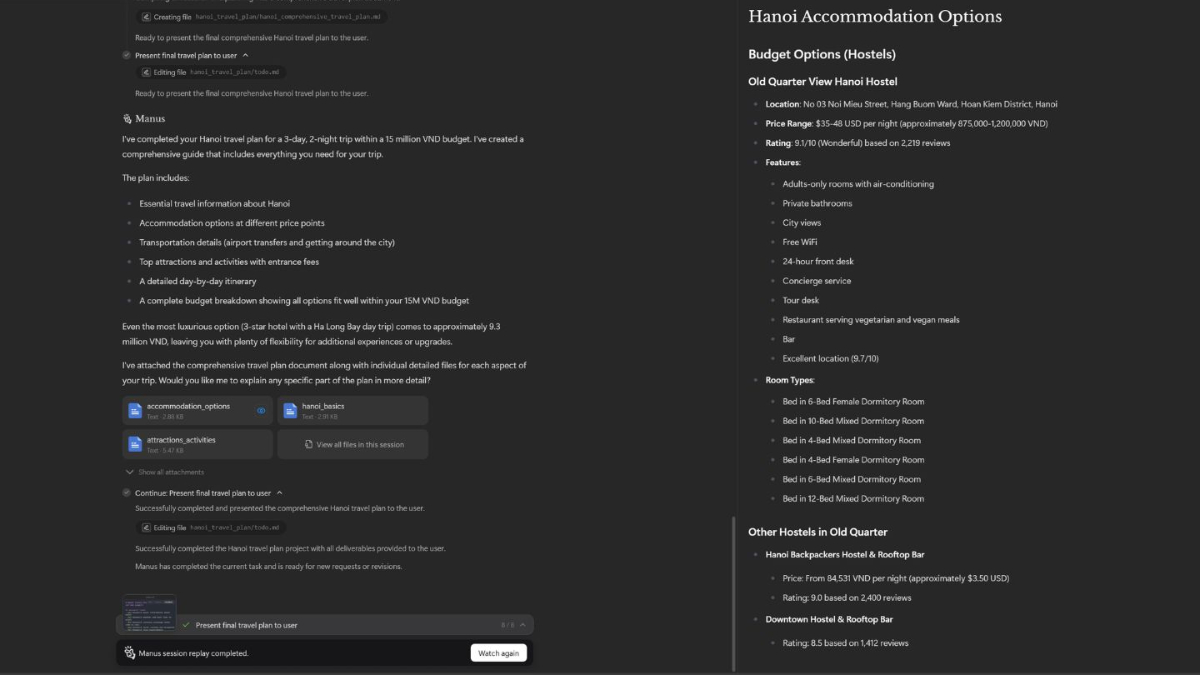
Task: Click the edit icon in bottom Editing file todo.md chip
Action: (x=146, y=527)
